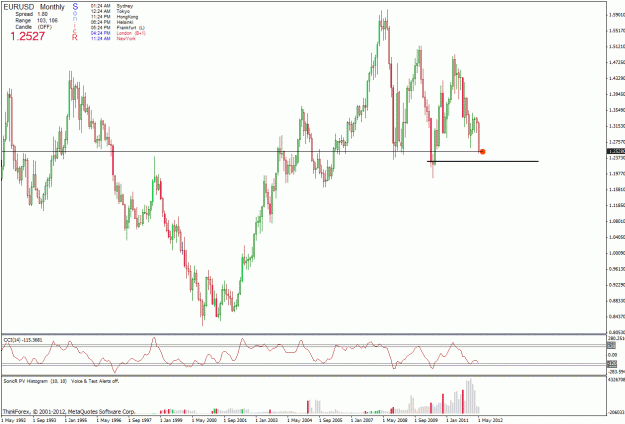Click the orange current-price dot marker
Viewport: 625px width, 424px height.
(x=482, y=151)
